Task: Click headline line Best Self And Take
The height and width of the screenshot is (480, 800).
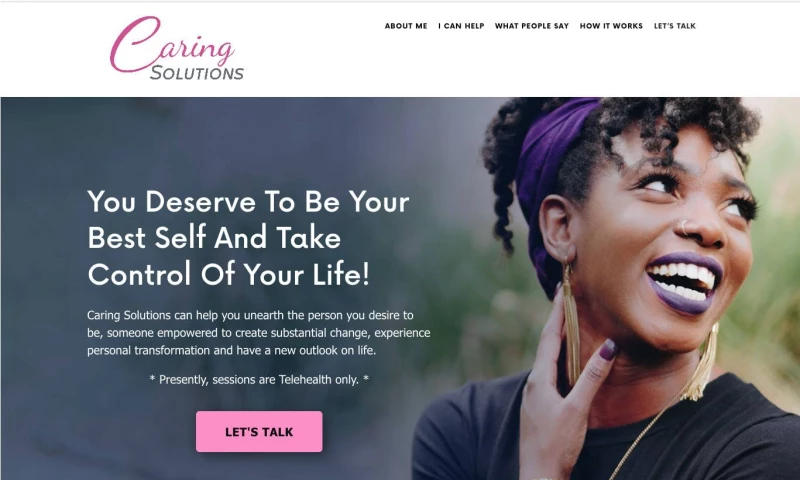Action: pos(214,237)
